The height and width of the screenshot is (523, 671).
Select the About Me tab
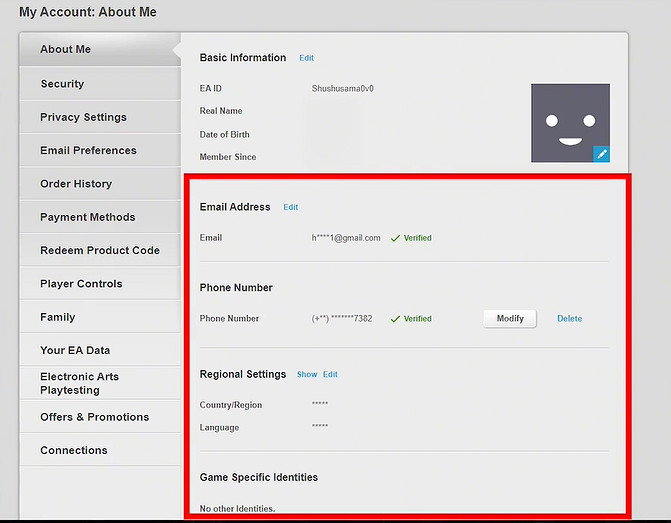[65, 49]
